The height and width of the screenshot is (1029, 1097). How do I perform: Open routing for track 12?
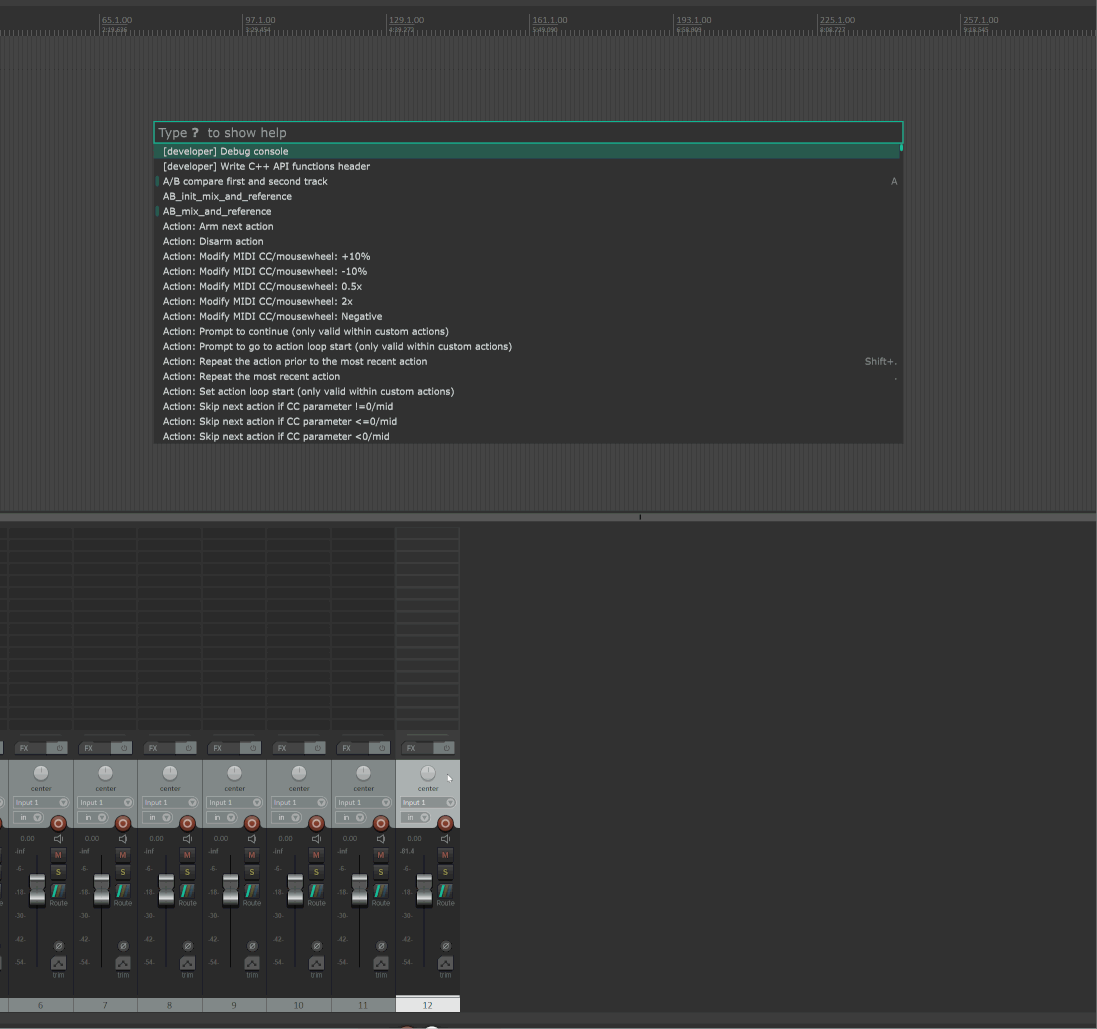click(x=445, y=891)
